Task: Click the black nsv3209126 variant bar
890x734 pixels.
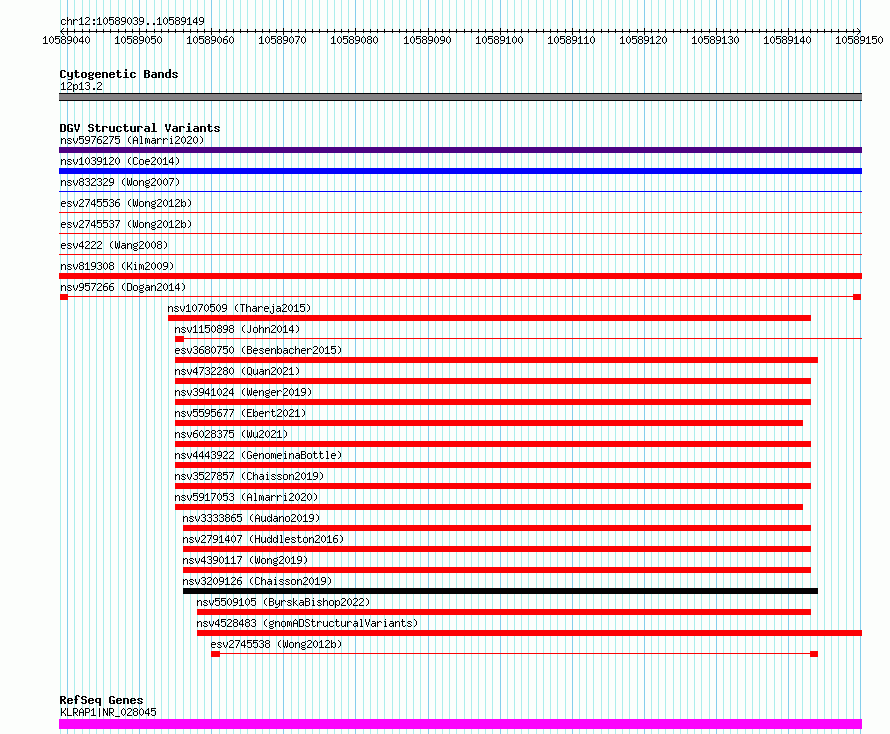Action: tap(500, 591)
